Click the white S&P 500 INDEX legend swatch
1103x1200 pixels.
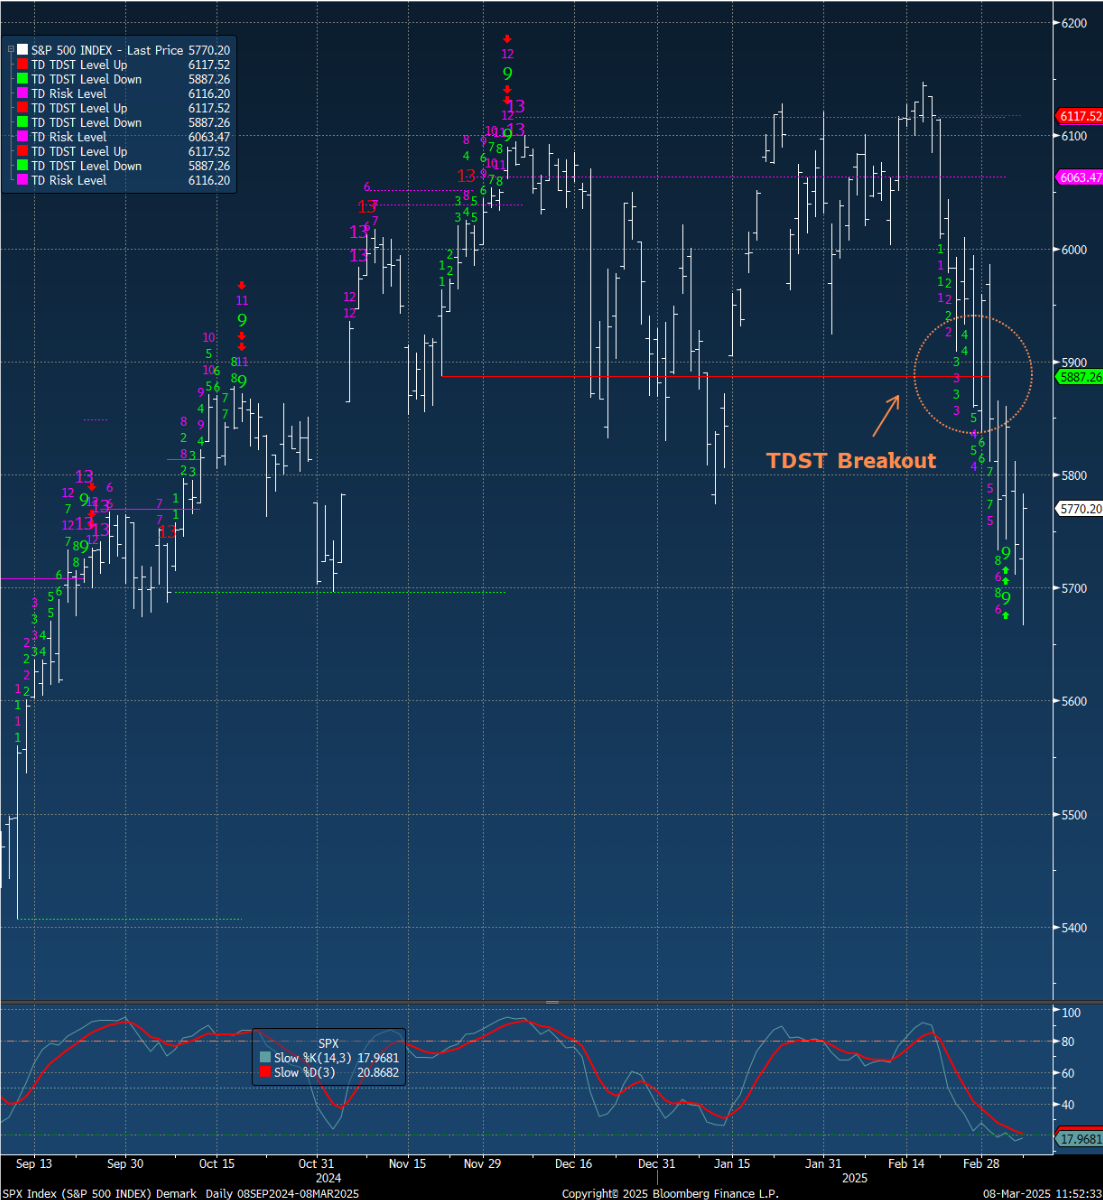coord(22,50)
